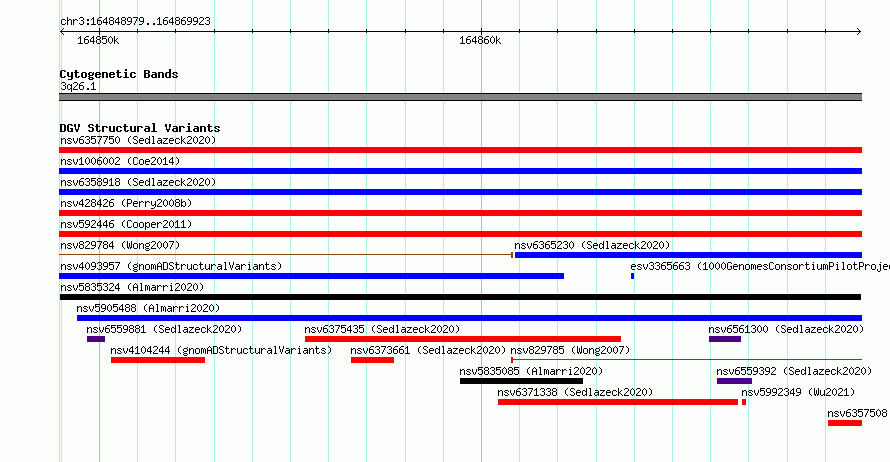This screenshot has width=890, height=462.
Task: Click the red bar of nsv6357750
Action: [x=460, y=150]
